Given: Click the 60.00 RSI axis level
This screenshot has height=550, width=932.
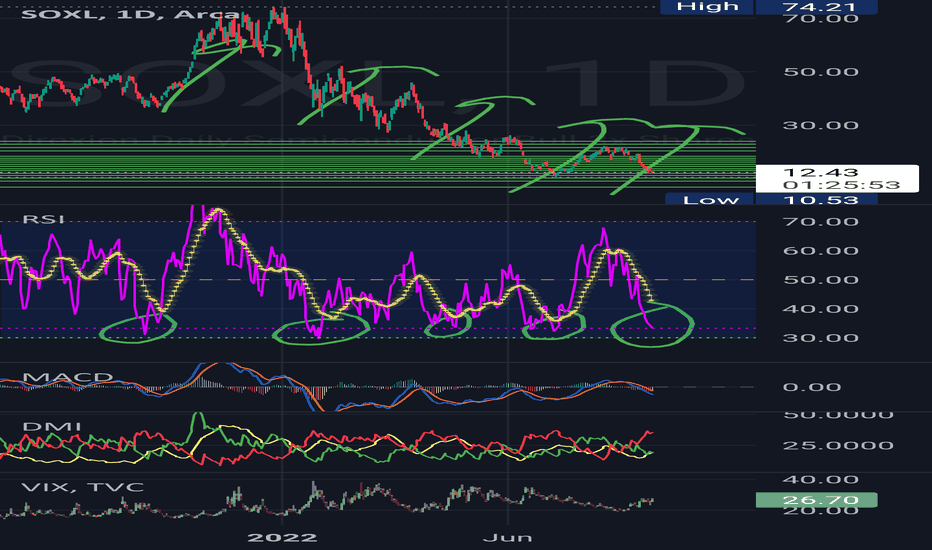Looking at the screenshot, I should (820, 250).
